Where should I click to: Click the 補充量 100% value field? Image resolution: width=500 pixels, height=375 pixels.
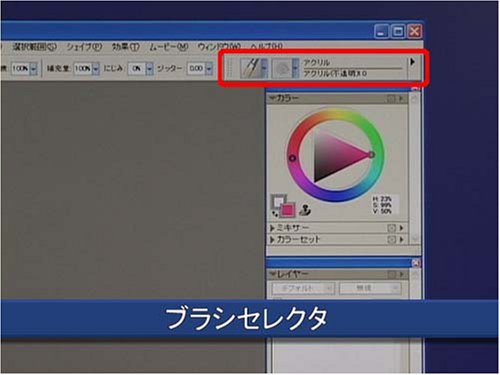(83, 69)
